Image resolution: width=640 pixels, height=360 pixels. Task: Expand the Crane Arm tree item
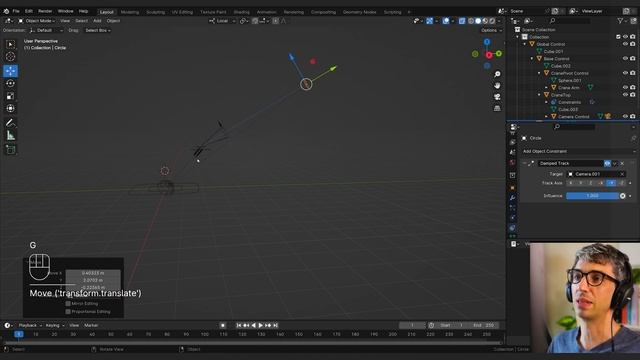547,87
